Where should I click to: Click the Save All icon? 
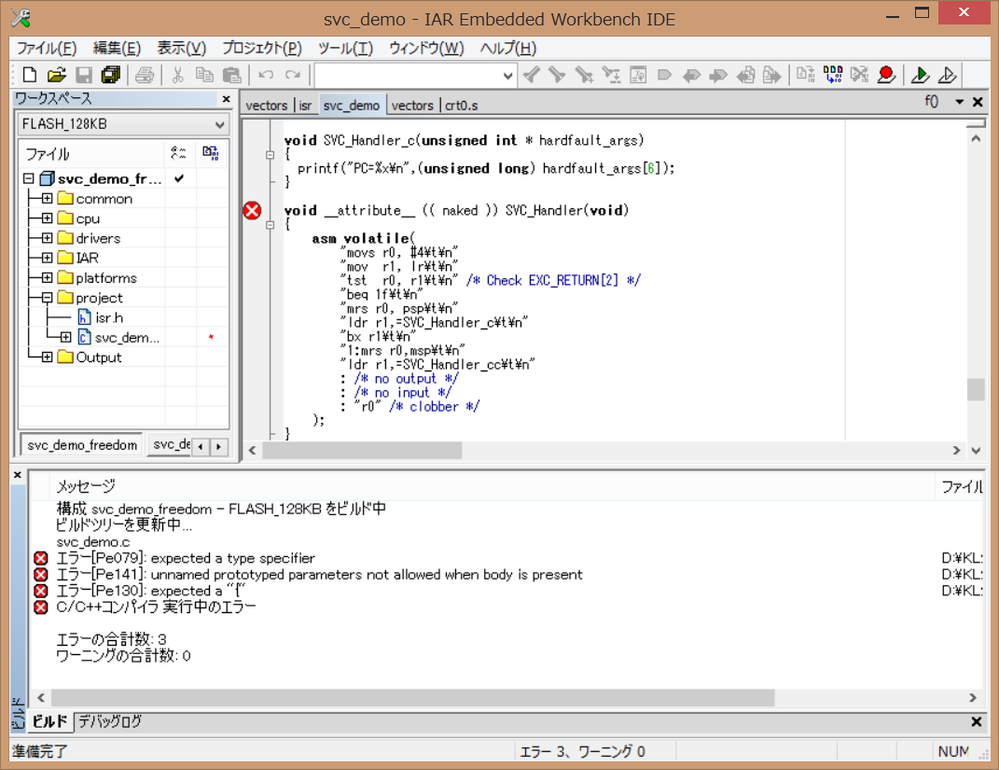pyautogui.click(x=111, y=75)
